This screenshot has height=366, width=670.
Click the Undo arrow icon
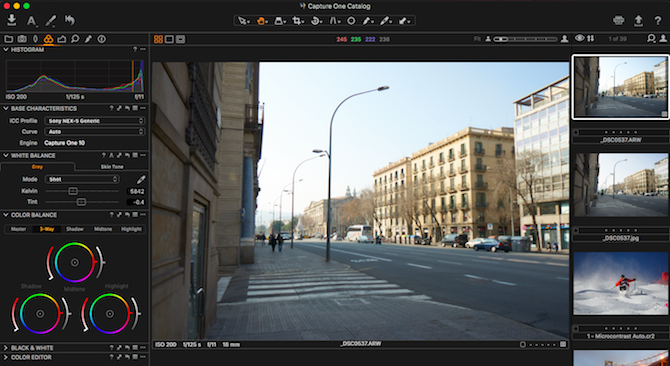[x=70, y=20]
